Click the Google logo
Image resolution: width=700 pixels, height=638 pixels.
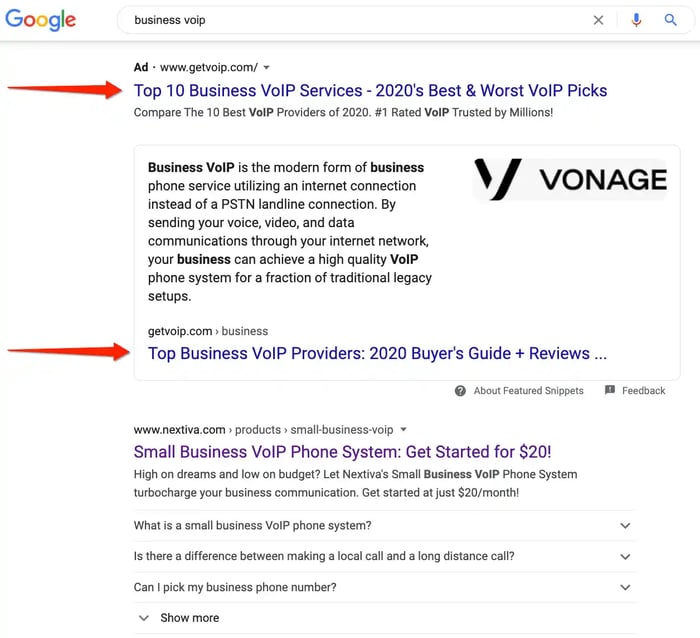point(41,20)
